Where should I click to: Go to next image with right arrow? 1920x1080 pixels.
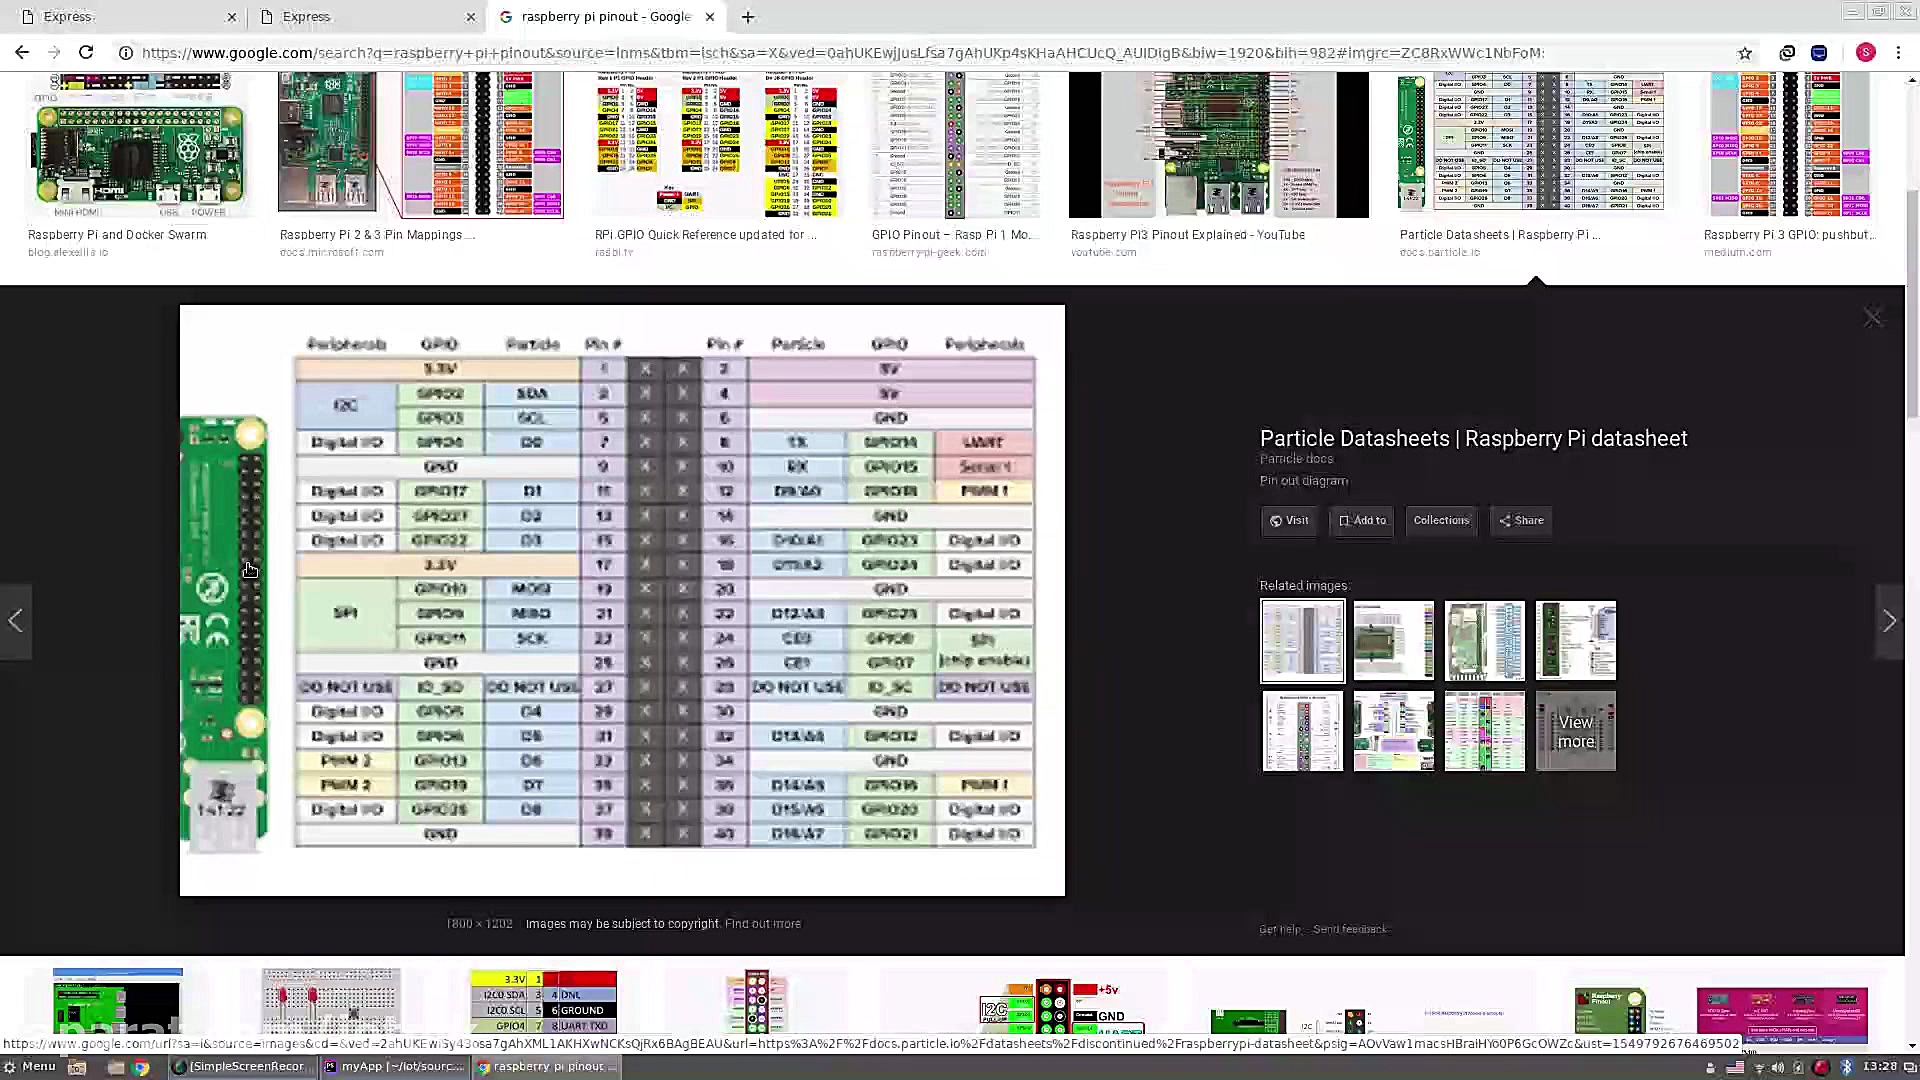coord(1889,621)
